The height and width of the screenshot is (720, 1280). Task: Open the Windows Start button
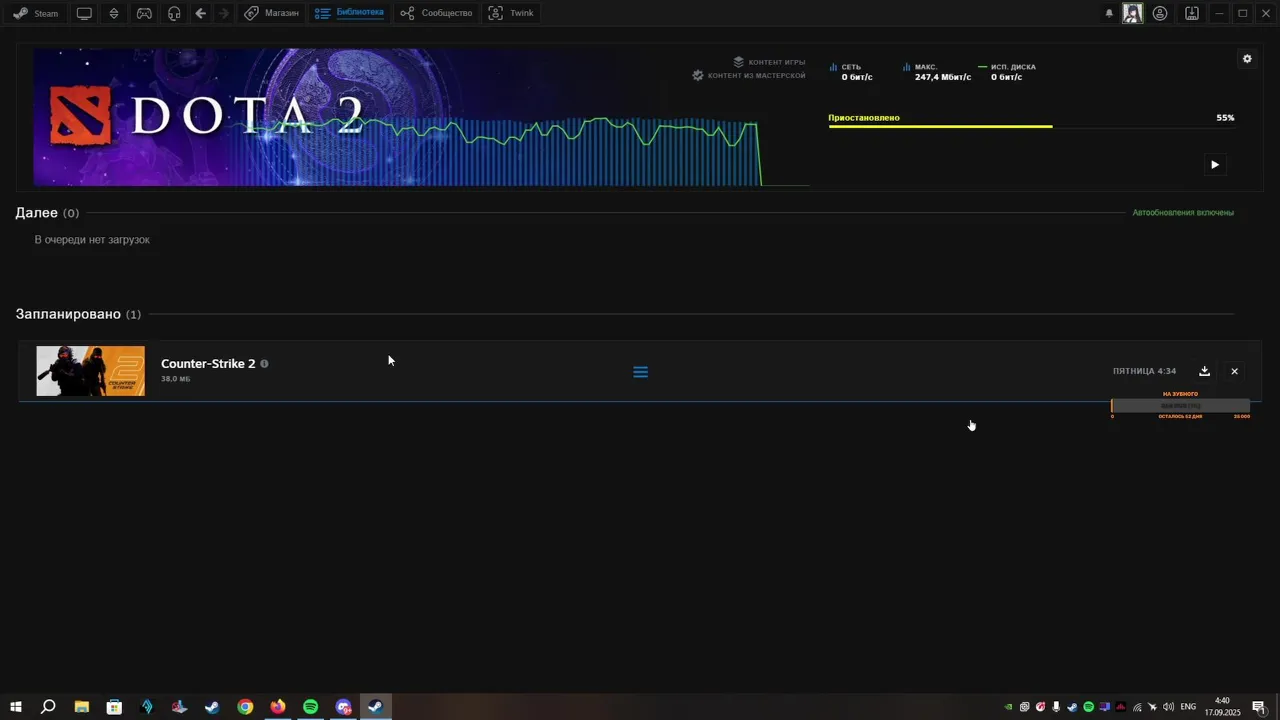point(16,707)
